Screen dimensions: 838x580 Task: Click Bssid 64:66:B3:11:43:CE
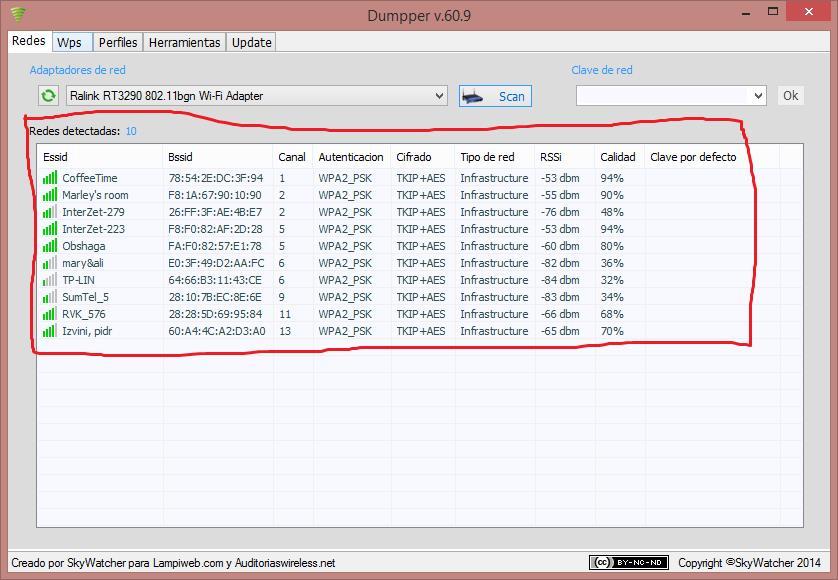215,280
